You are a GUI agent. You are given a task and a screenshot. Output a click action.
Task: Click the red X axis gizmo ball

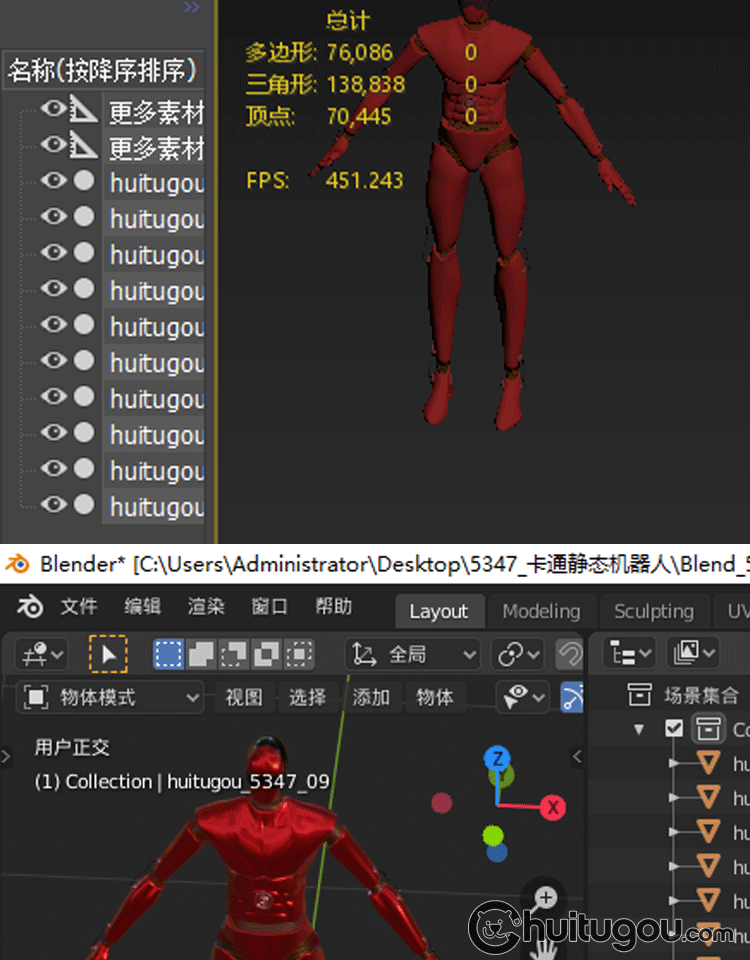pyautogui.click(x=552, y=807)
